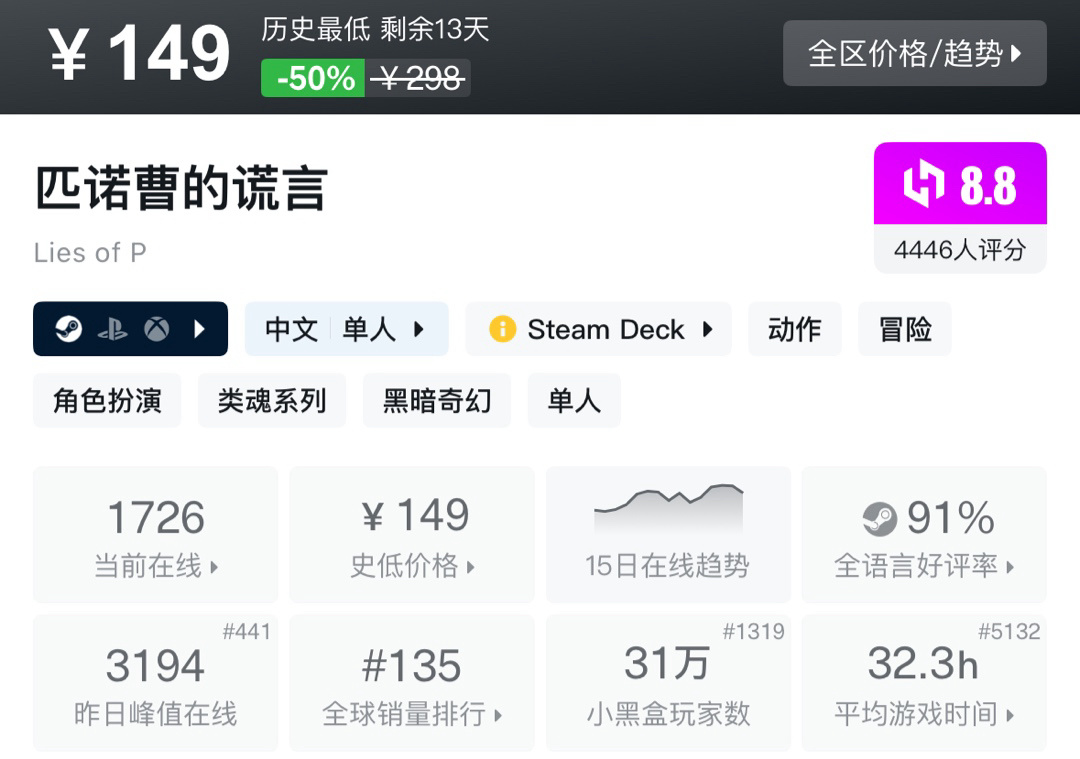Viewport: 1080px width, 759px height.
Task: Open 史低价格 lowest price history
Action: tap(412, 535)
